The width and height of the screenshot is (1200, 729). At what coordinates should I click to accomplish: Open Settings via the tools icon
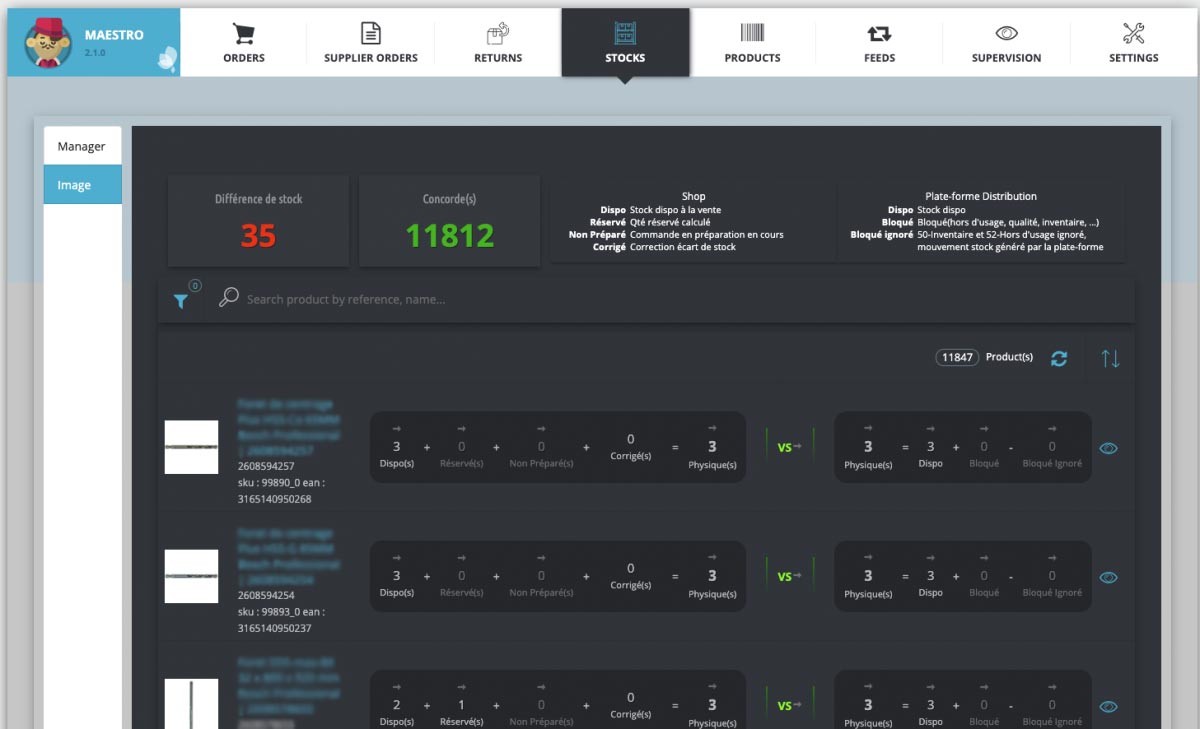[1133, 34]
